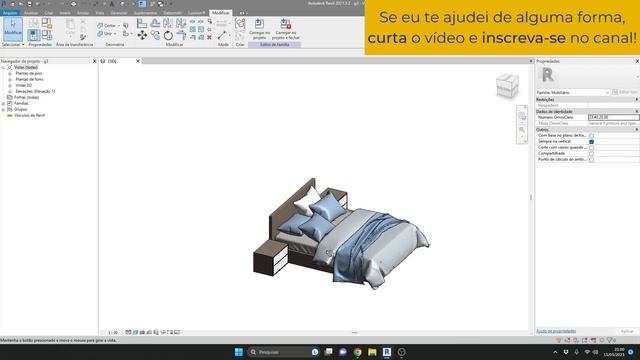
Task: Click the Unir geometry tool
Action: (105, 33)
